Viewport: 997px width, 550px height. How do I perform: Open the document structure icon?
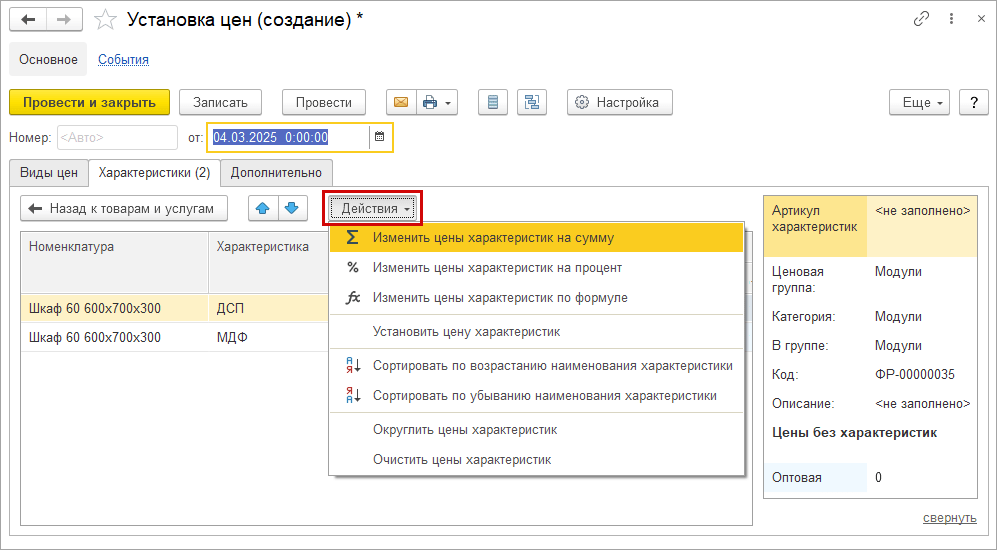coord(532,102)
